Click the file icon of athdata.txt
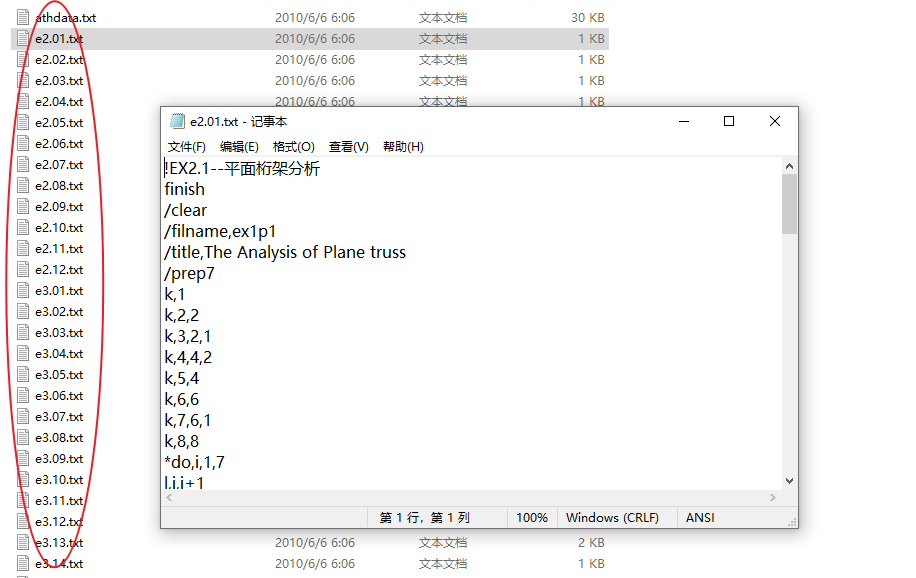The image size is (916, 578). (23, 18)
